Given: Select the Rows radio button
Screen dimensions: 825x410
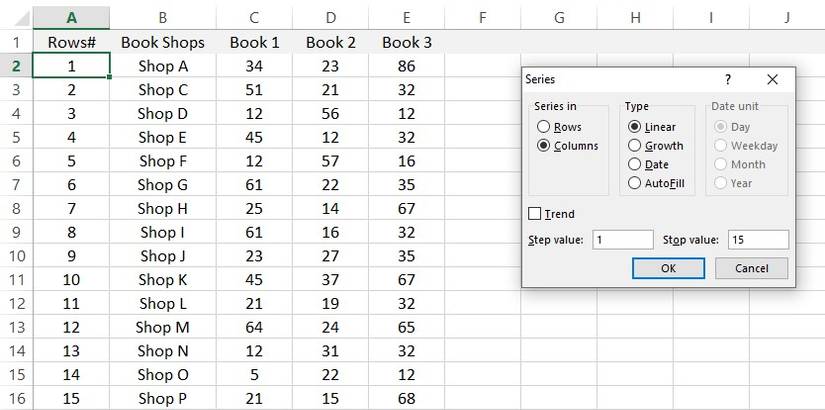Looking at the screenshot, I should tap(544, 127).
